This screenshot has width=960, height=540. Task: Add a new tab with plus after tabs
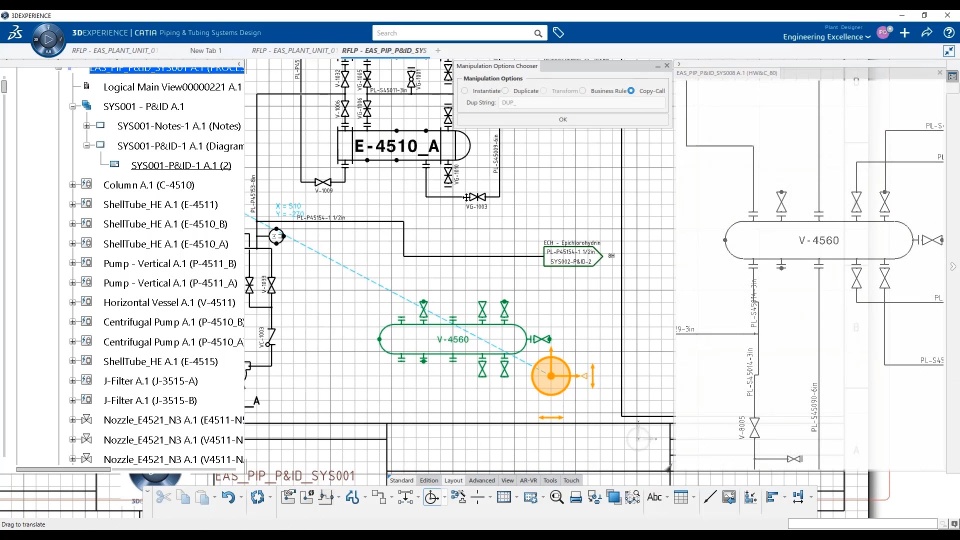tap(438, 51)
